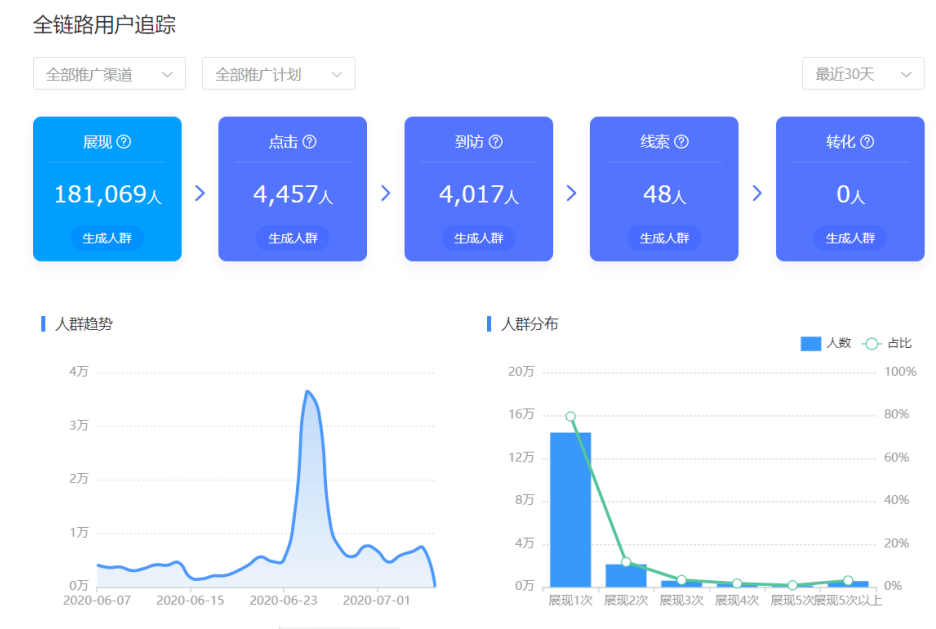The image size is (936, 629).
Task: Click the peak of the 人群趋势 chart
Action: [x=308, y=392]
